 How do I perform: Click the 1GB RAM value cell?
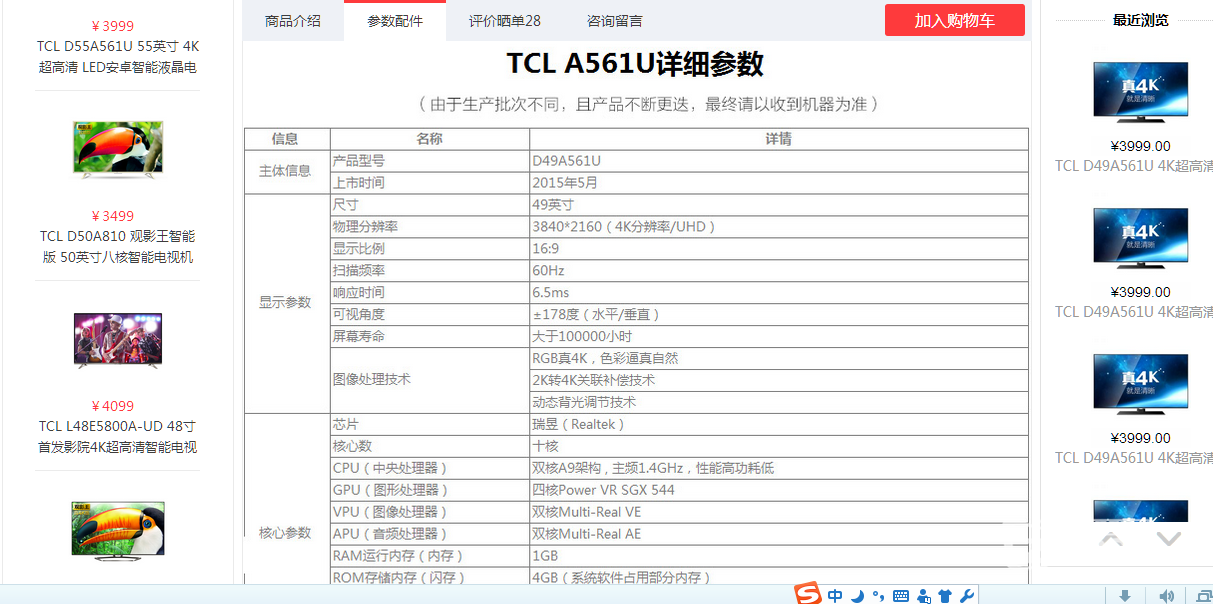pos(779,556)
